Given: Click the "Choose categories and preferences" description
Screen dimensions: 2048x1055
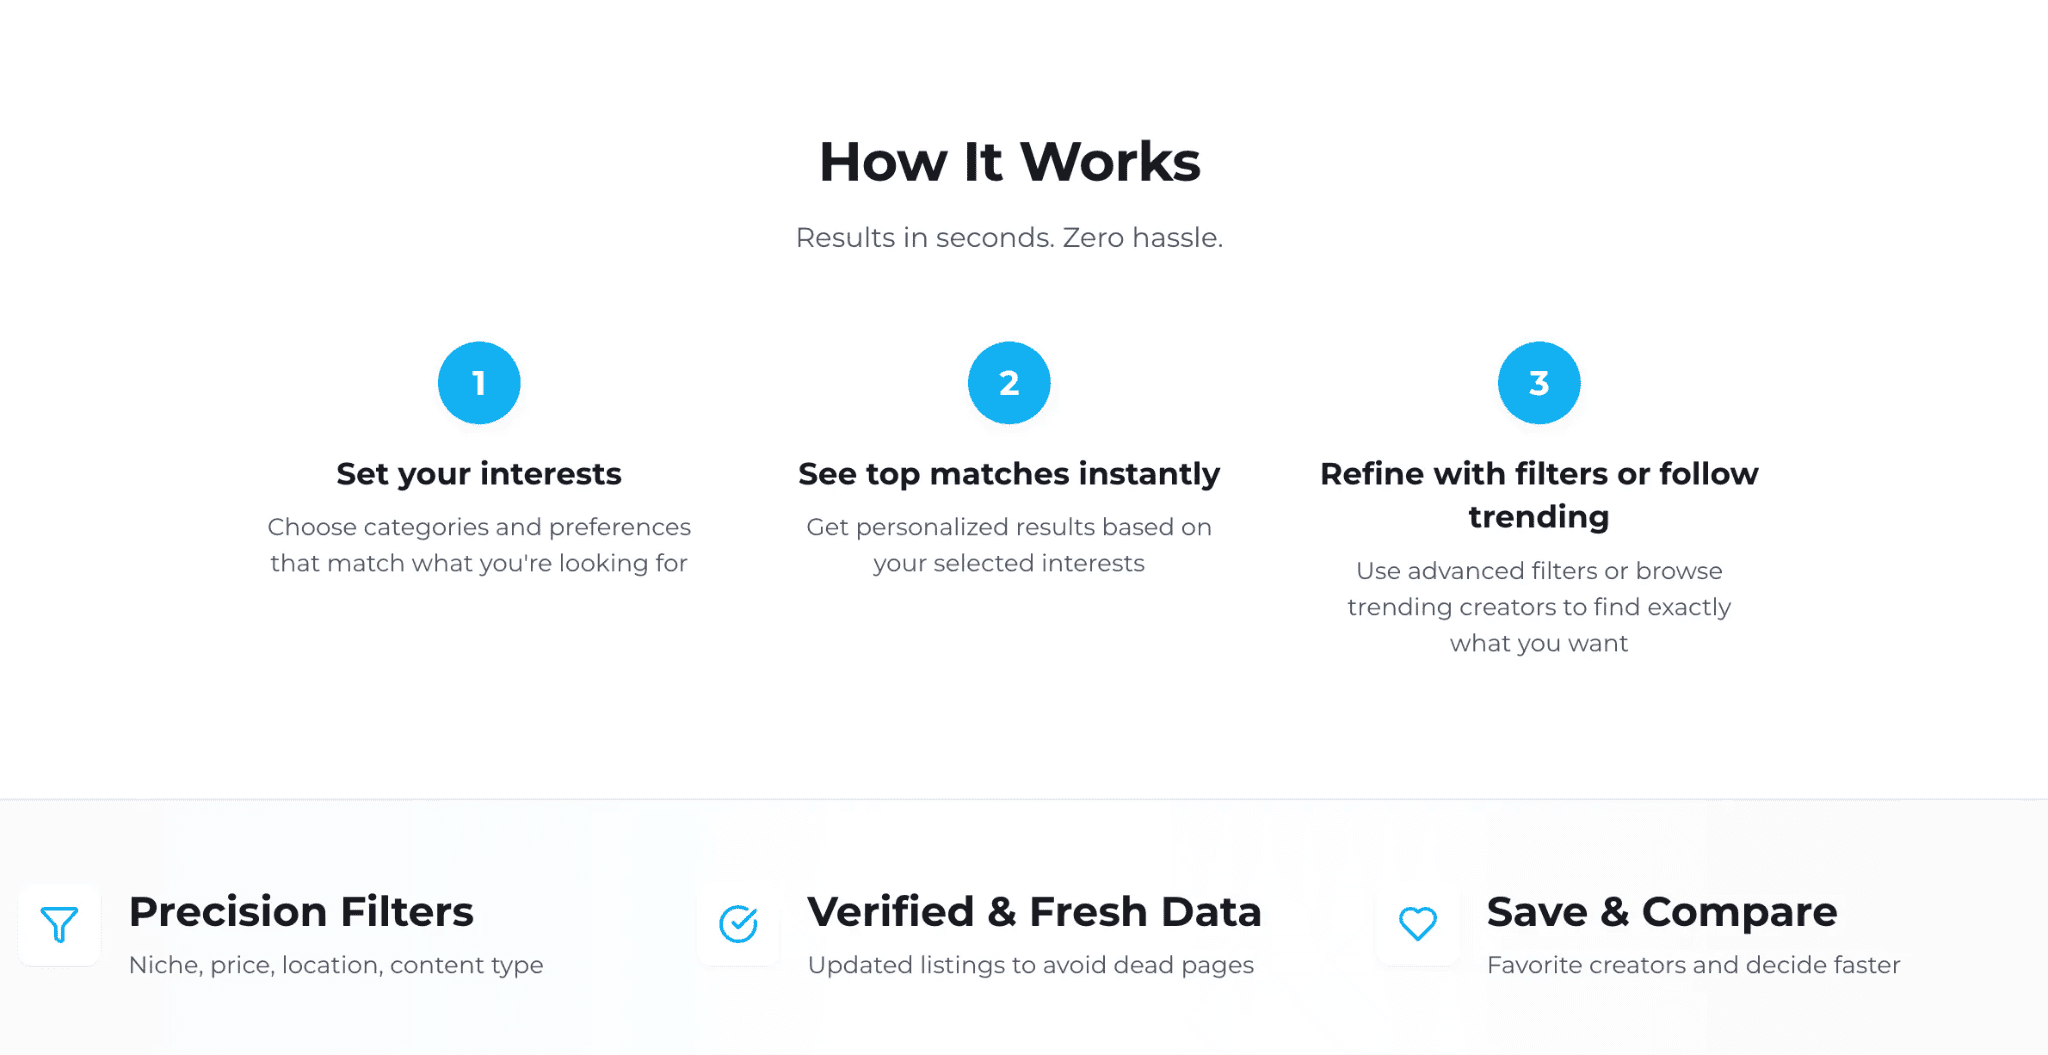Looking at the screenshot, I should click(479, 545).
